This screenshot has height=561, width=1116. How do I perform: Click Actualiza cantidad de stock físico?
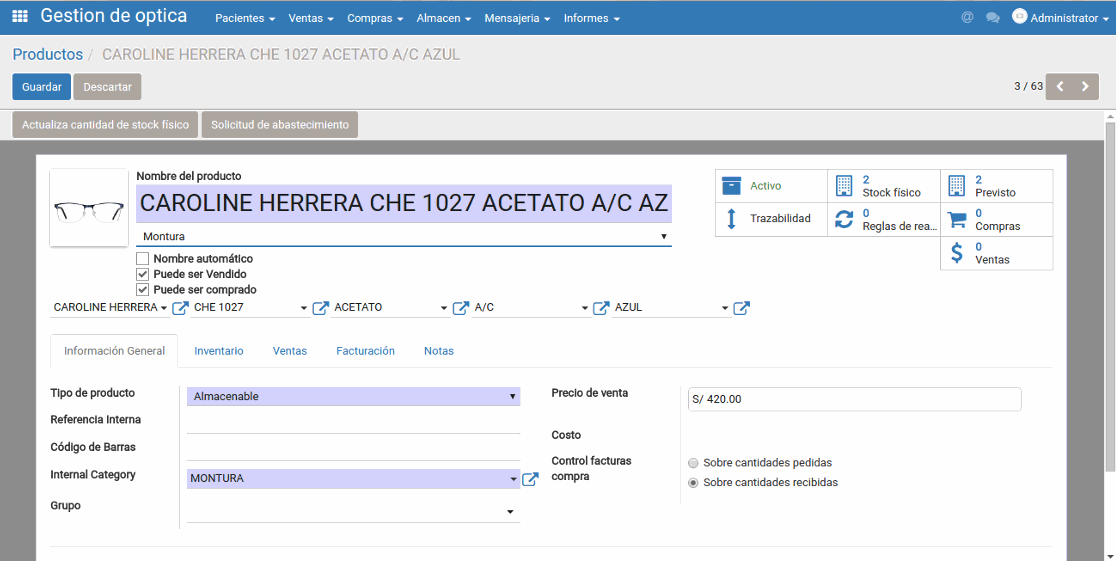(x=105, y=125)
